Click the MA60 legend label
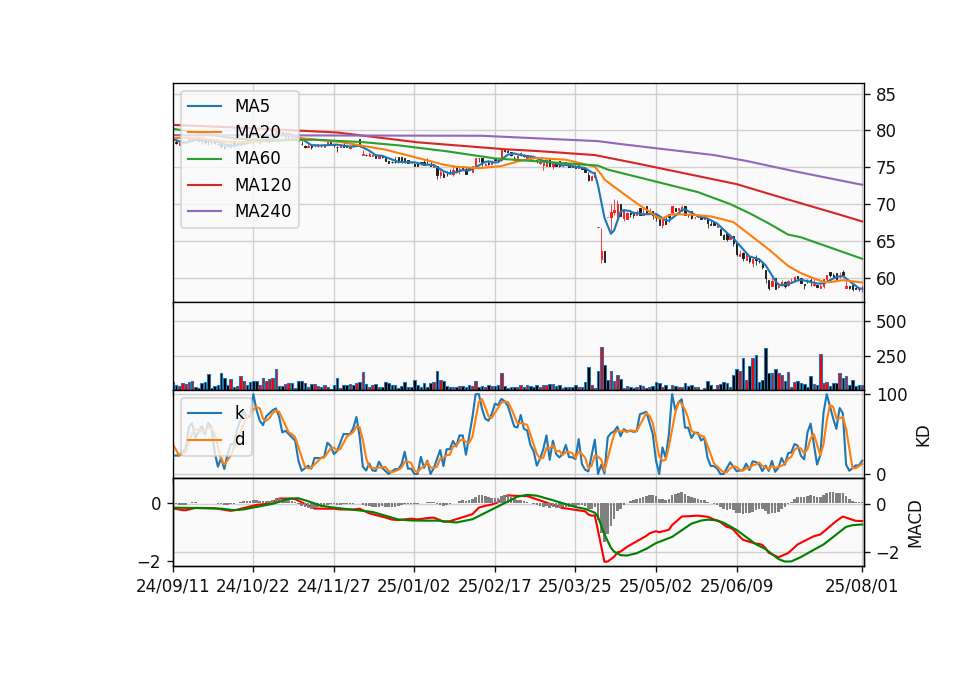This screenshot has width=960, height=690. pyautogui.click(x=258, y=159)
